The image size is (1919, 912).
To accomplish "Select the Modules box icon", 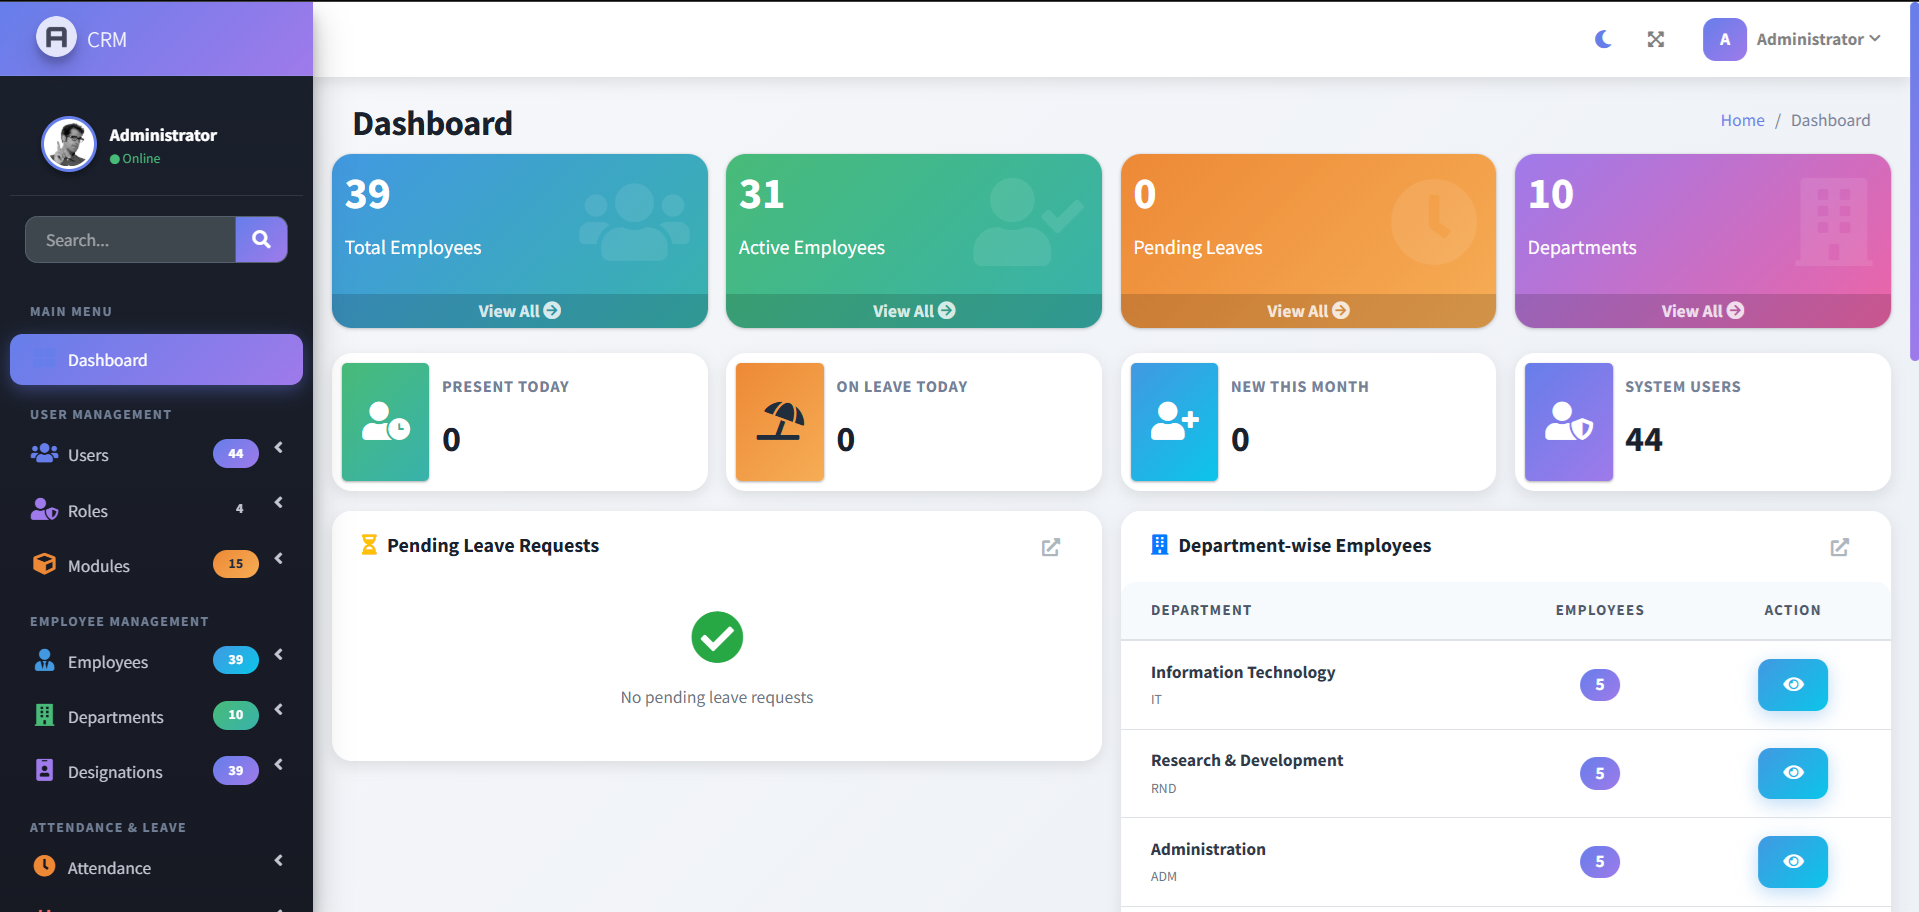I will tap(44, 563).
